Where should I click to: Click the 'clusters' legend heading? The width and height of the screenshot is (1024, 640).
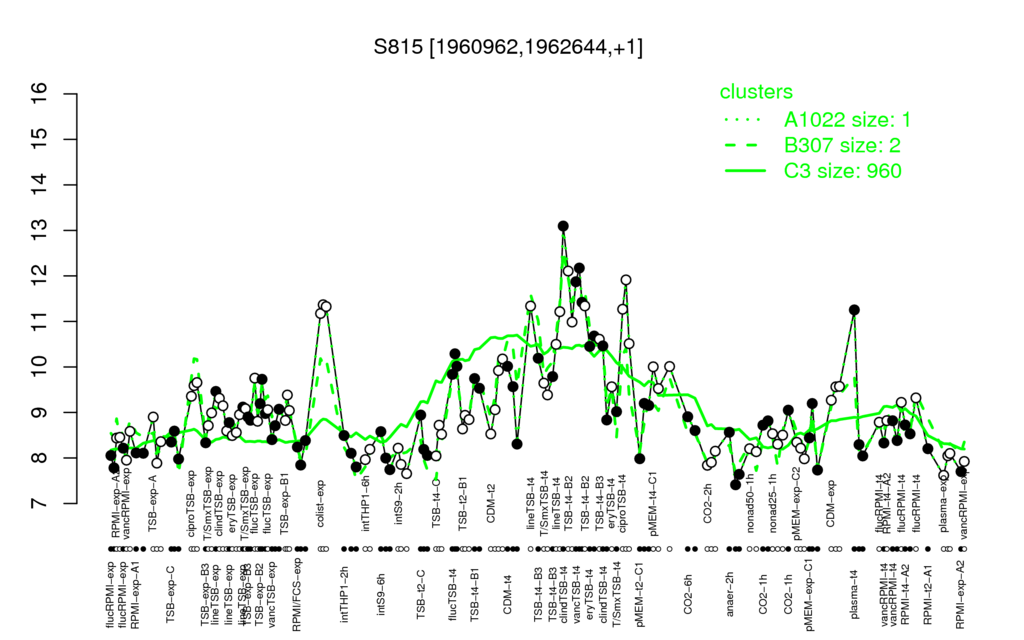click(x=756, y=91)
